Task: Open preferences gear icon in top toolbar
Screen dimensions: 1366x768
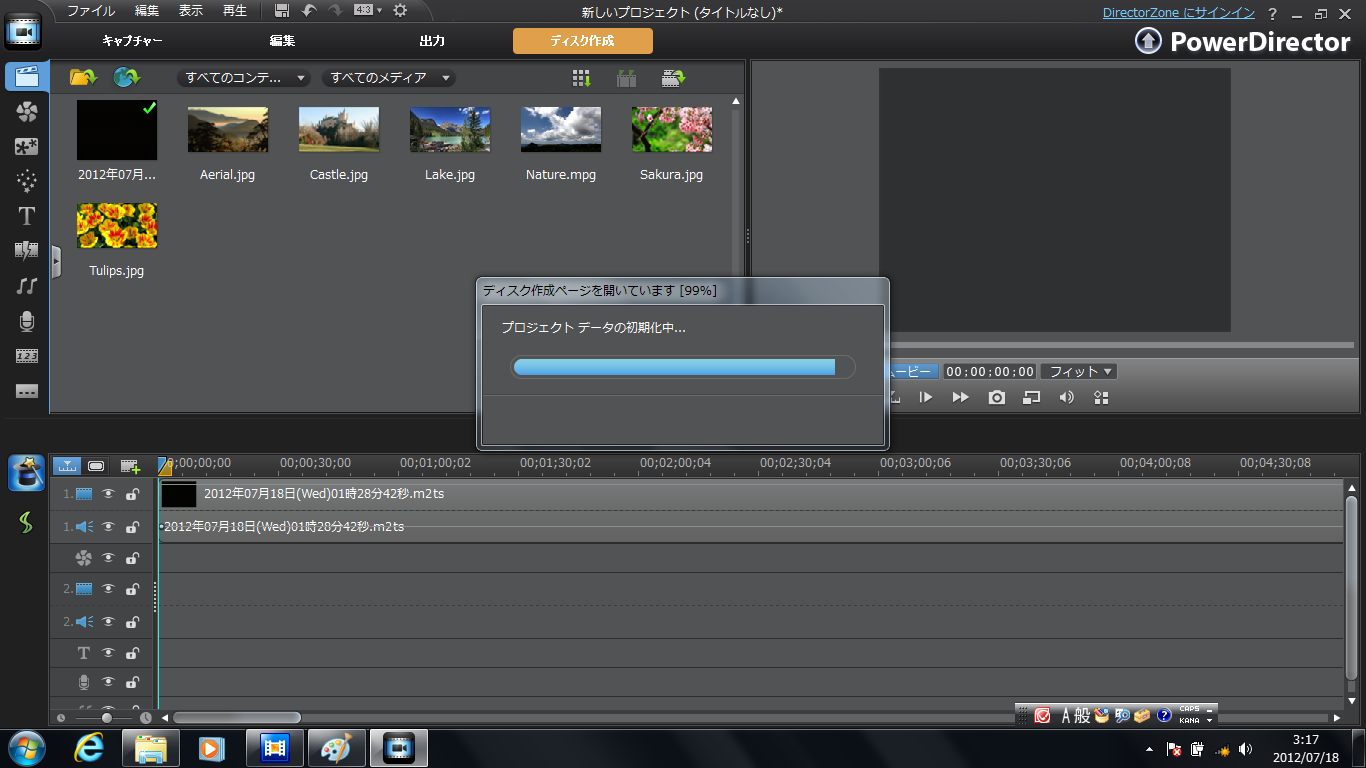Action: pos(400,10)
